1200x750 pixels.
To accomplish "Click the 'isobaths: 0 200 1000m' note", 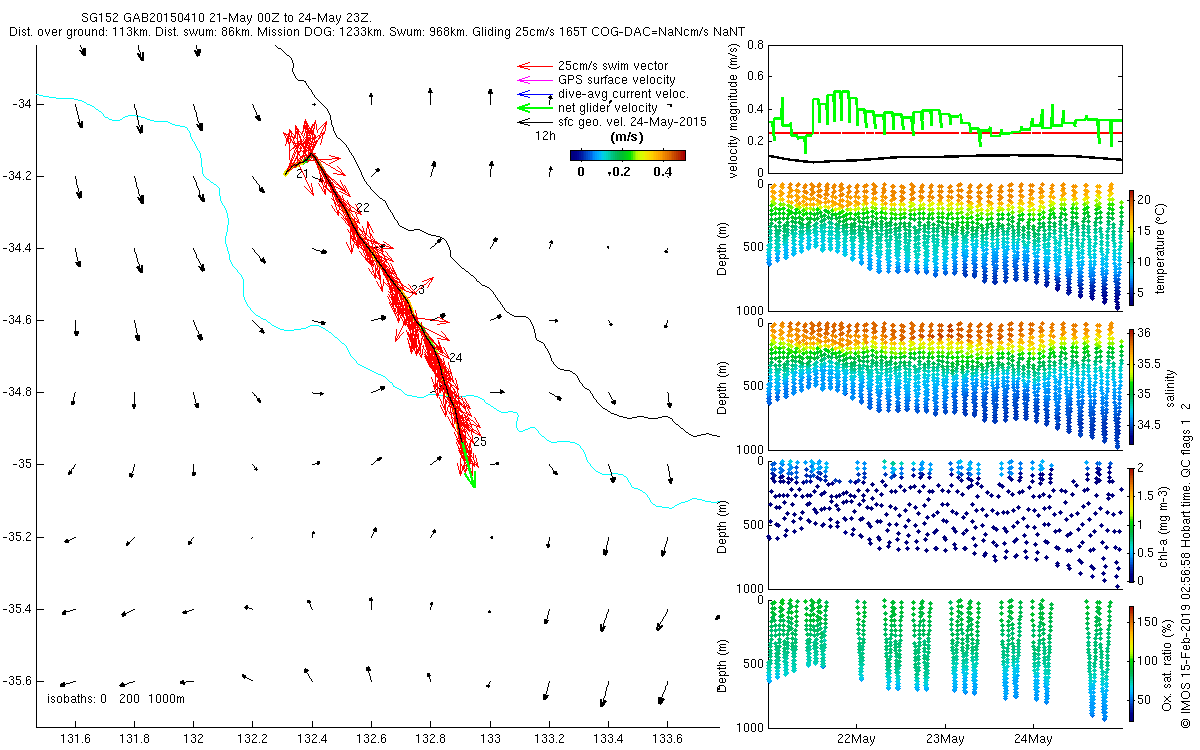I will (116, 698).
